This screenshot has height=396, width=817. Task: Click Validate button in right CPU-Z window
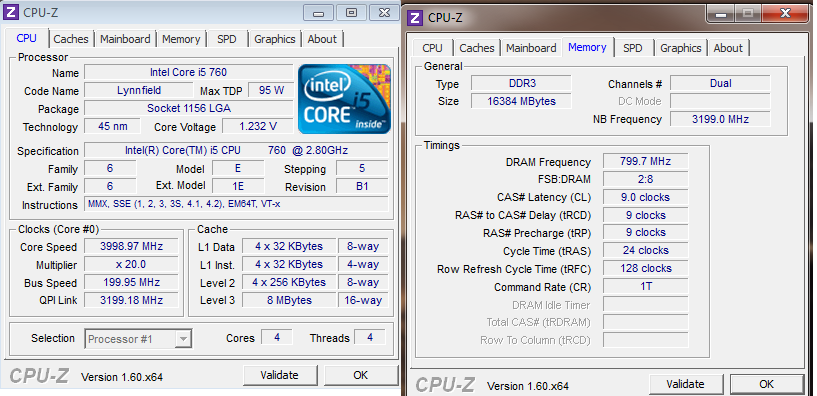click(x=685, y=385)
